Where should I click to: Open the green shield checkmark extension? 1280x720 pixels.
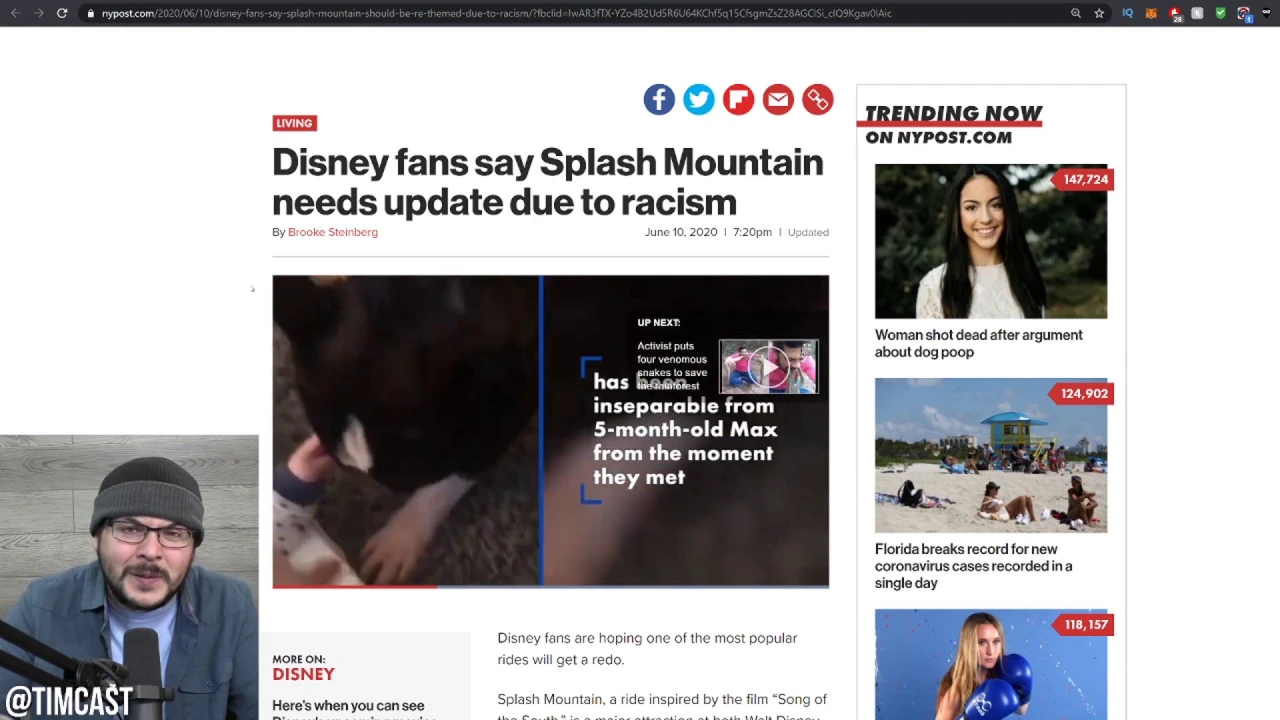pyautogui.click(x=1220, y=13)
